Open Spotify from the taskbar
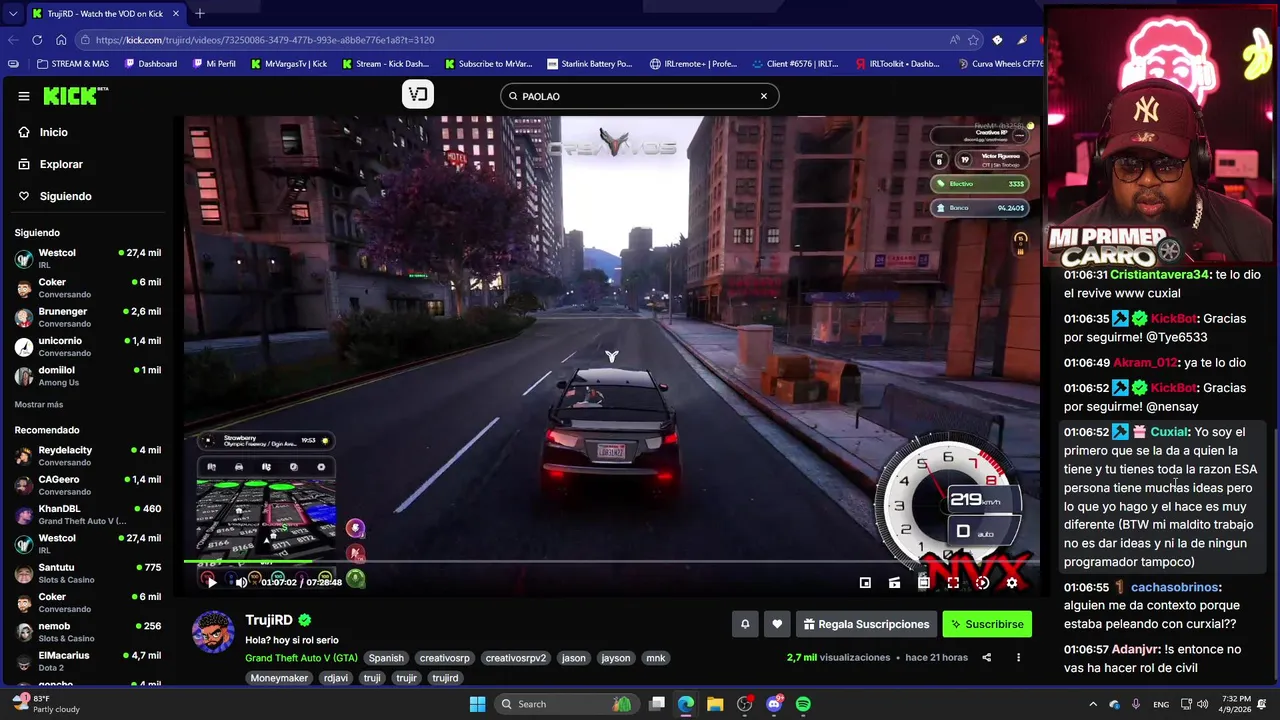This screenshot has width=1280, height=720. (803, 704)
